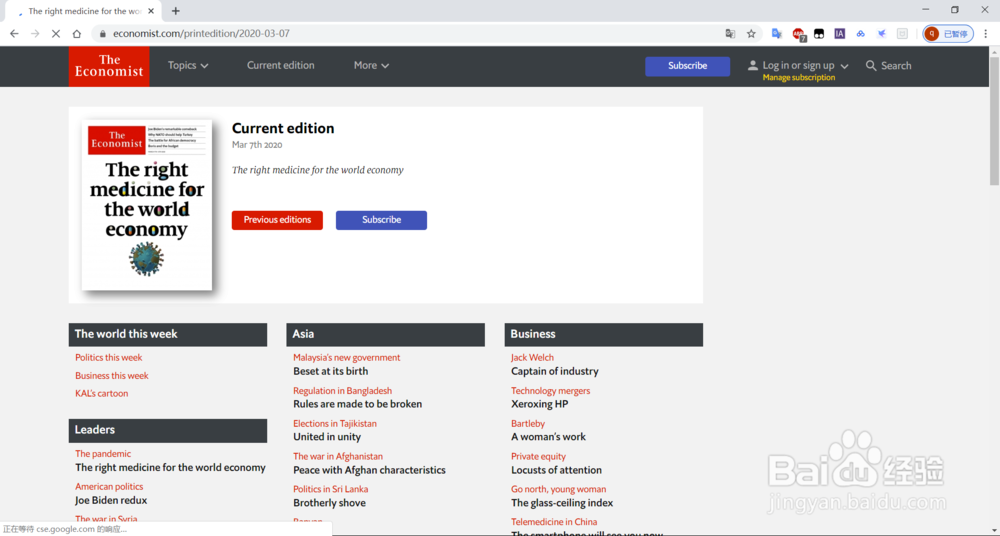The height and width of the screenshot is (536, 1000).
Task: Go back to the previous page
Action: click(x=14, y=34)
